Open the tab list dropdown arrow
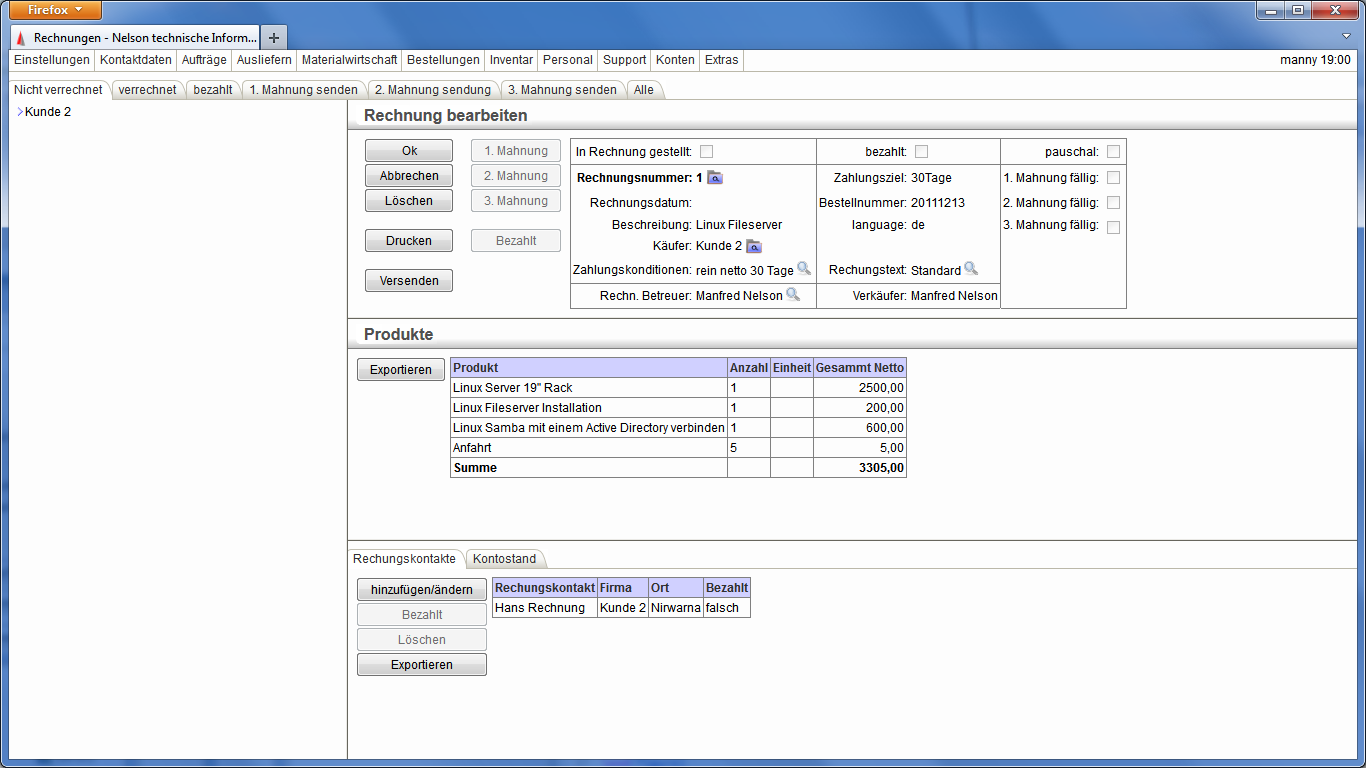 click(1346, 36)
